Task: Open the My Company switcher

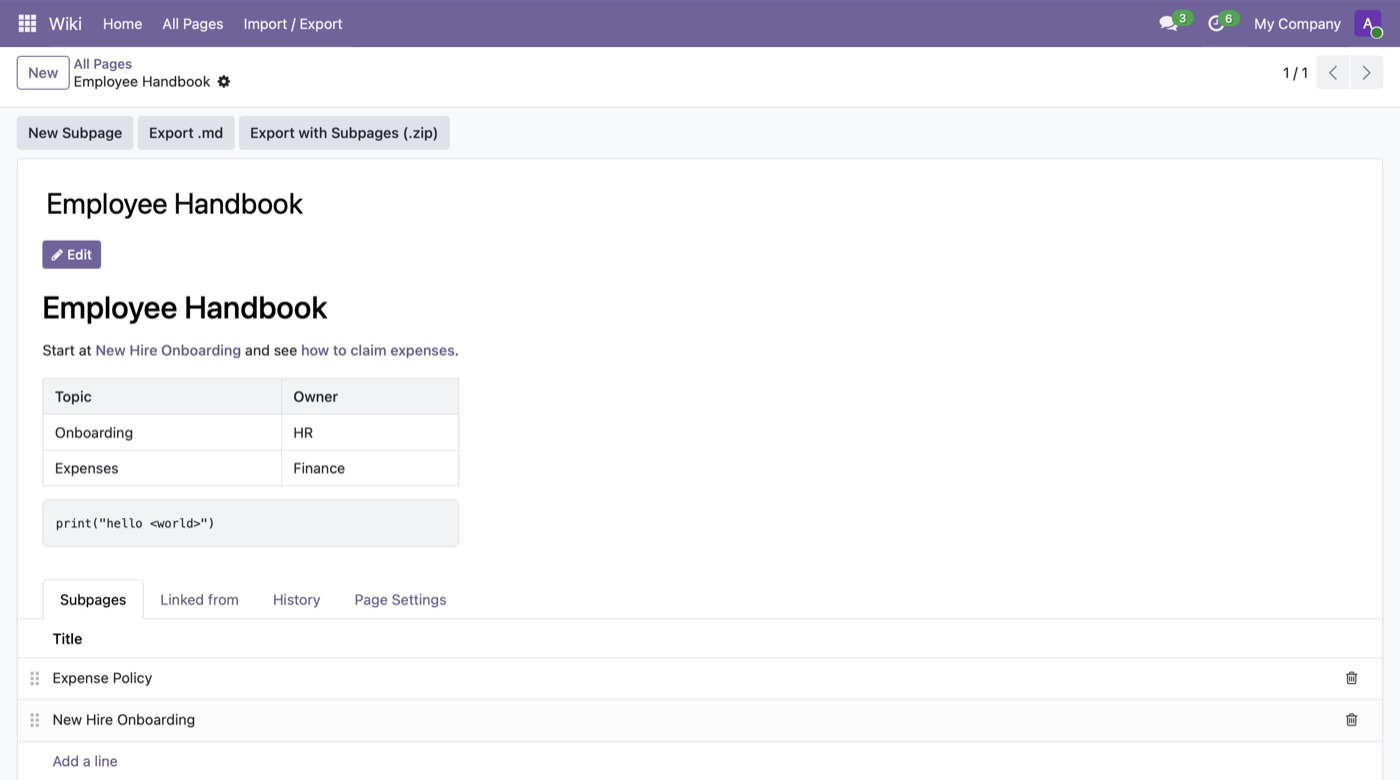Action: (1297, 23)
